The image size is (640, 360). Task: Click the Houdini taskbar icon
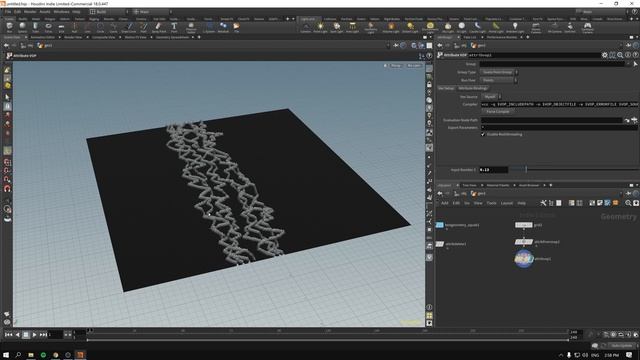(80, 355)
